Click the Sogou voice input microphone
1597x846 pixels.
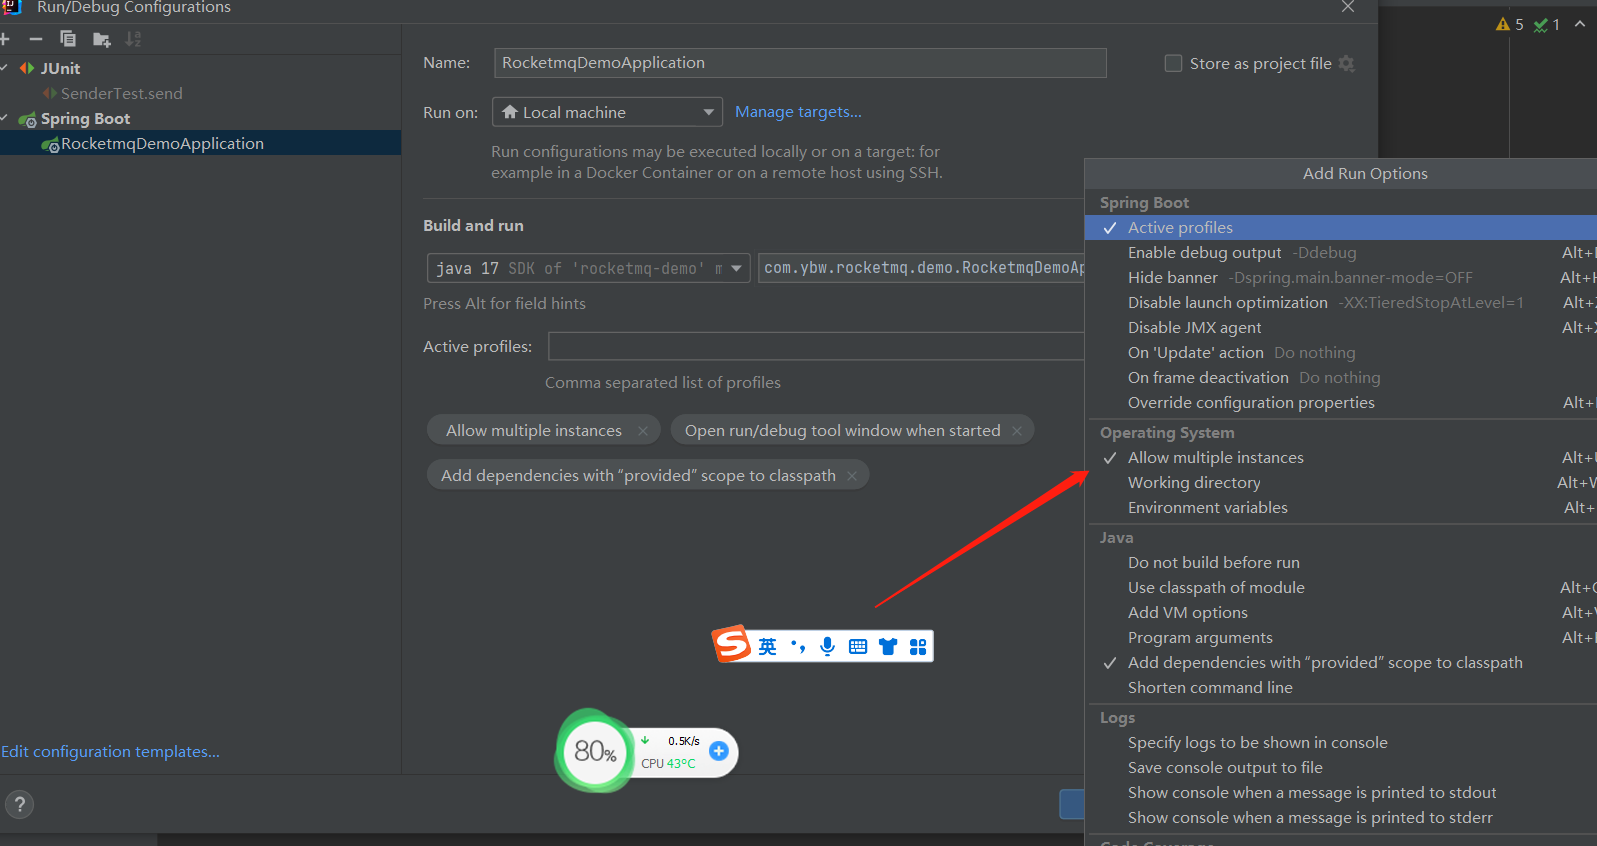[x=827, y=646]
